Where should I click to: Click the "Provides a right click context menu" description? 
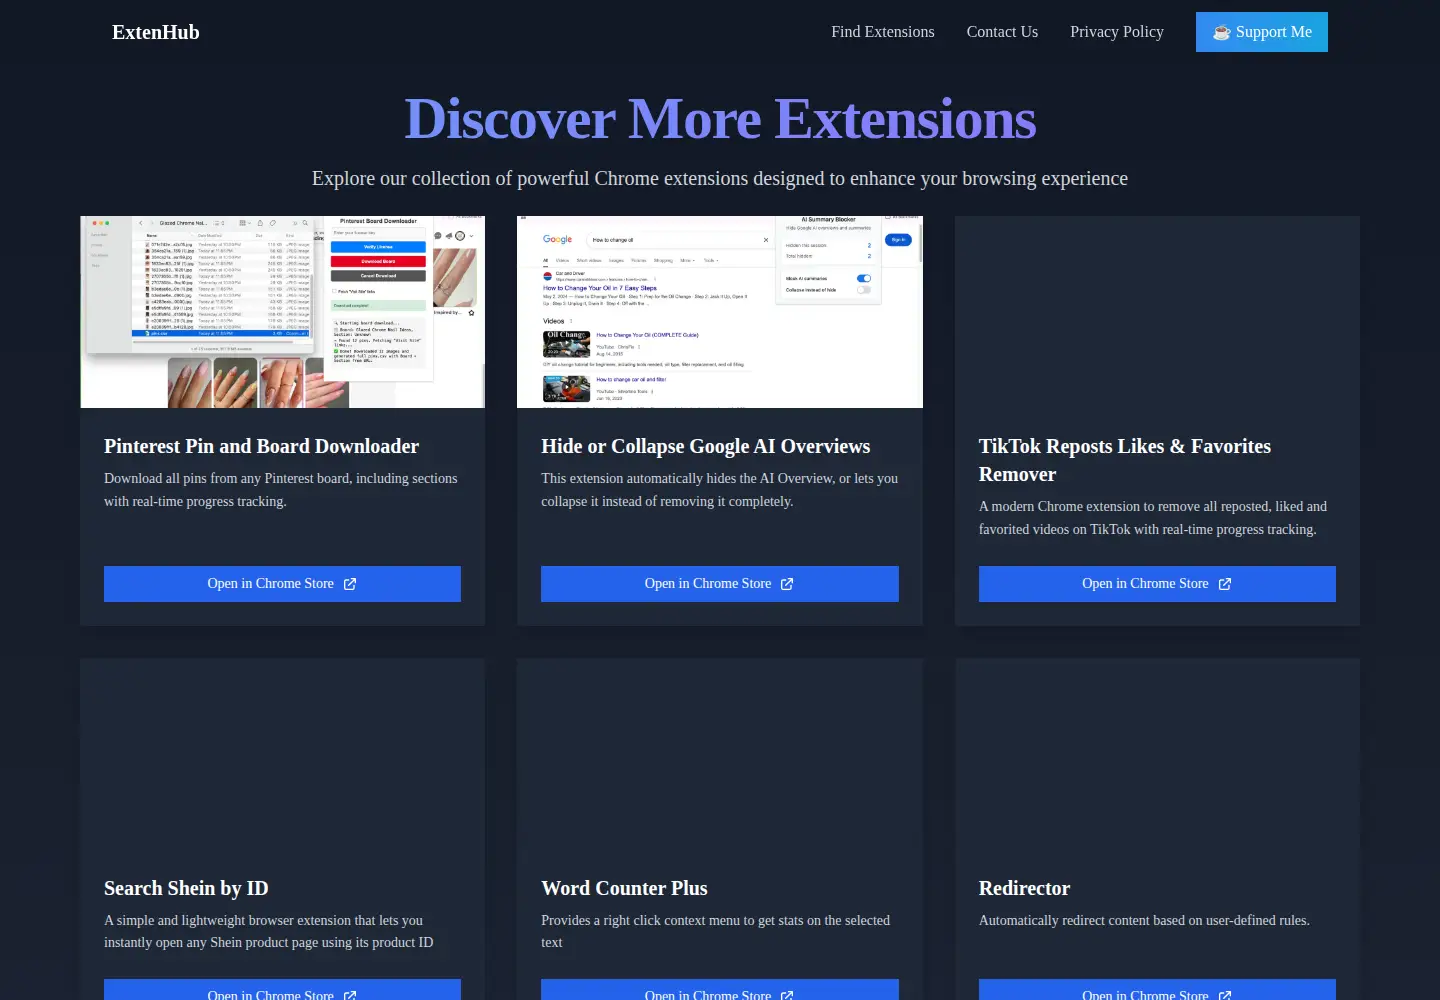[x=716, y=931]
